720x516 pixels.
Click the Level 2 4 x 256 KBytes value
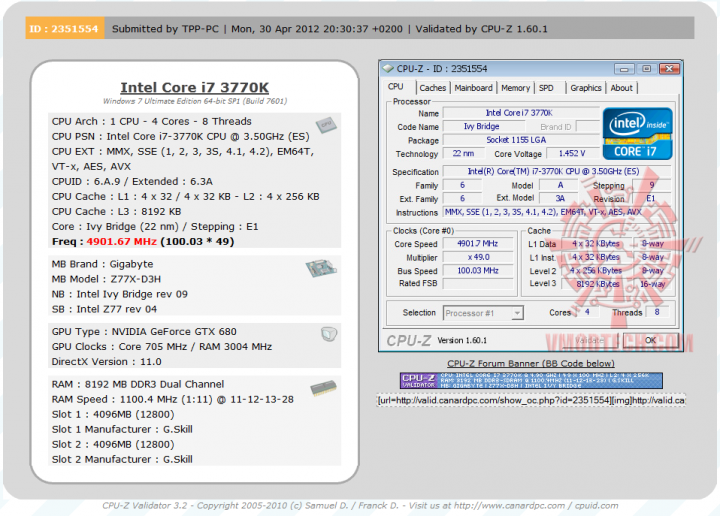(598, 271)
